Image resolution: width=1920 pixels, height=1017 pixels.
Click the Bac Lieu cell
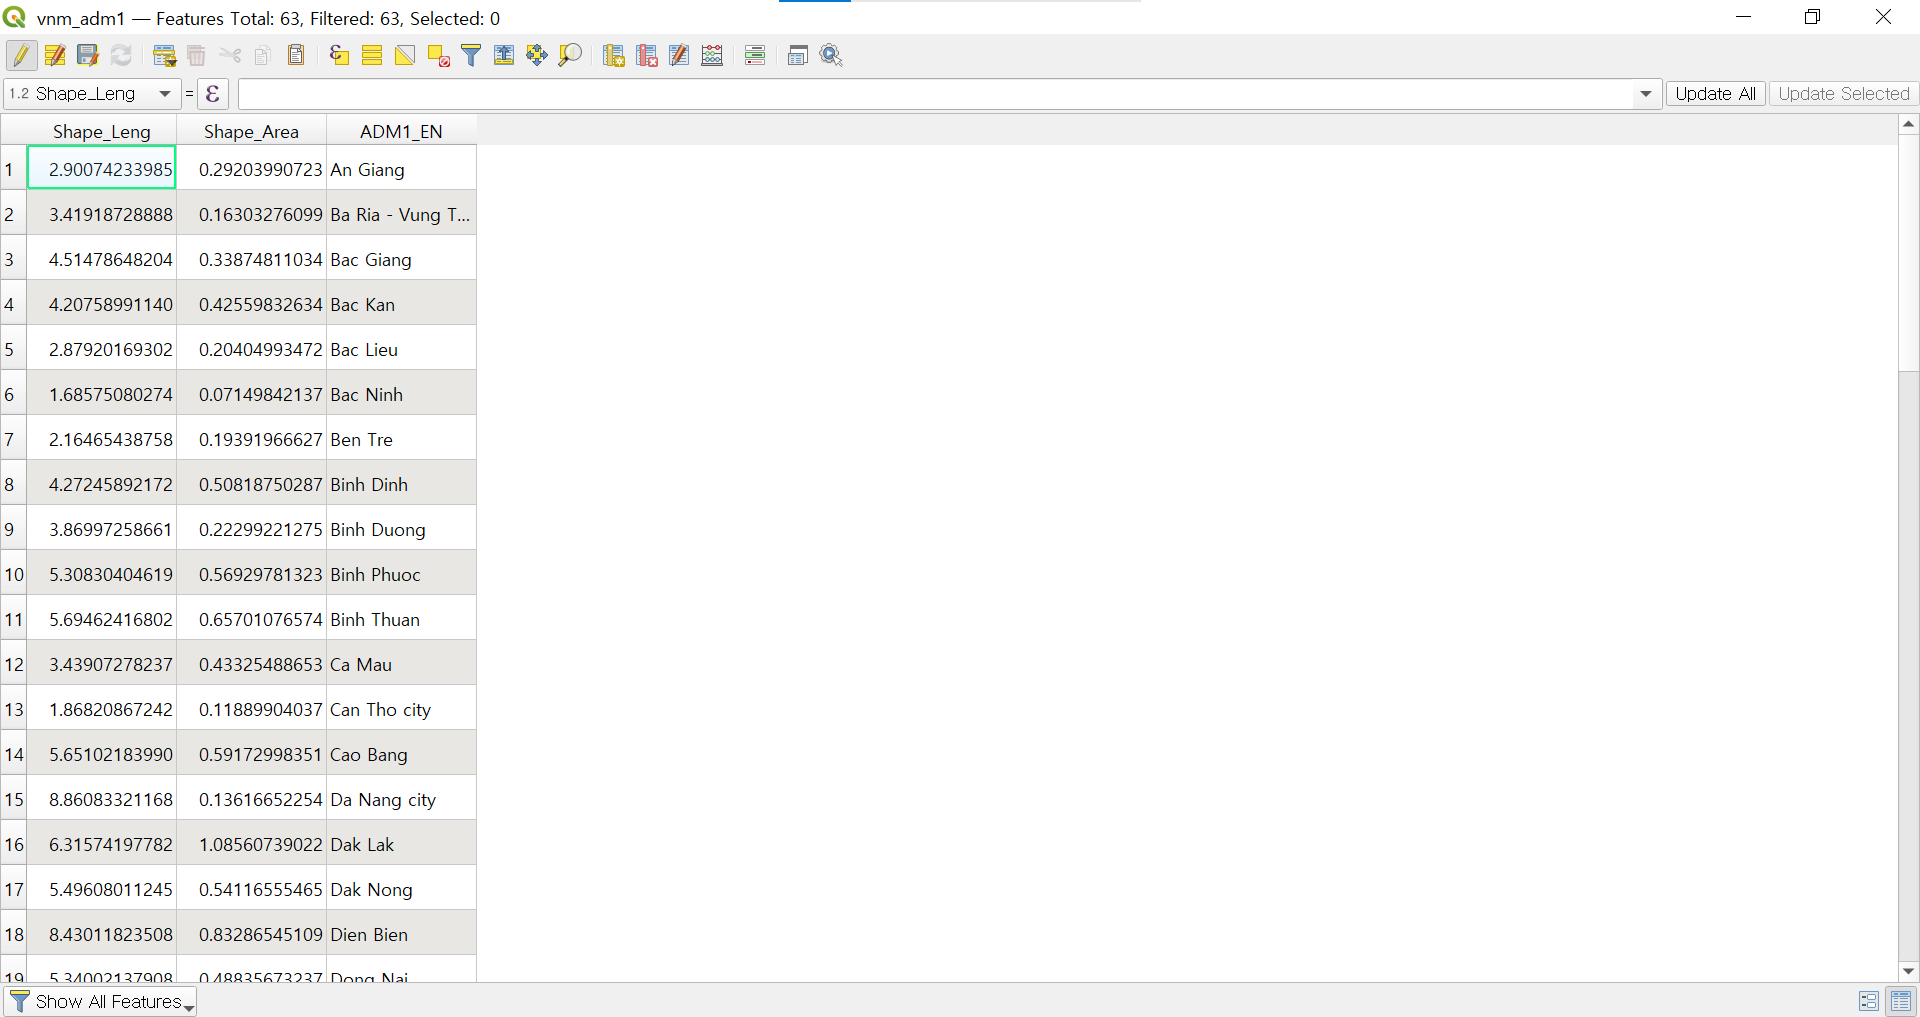[401, 350]
